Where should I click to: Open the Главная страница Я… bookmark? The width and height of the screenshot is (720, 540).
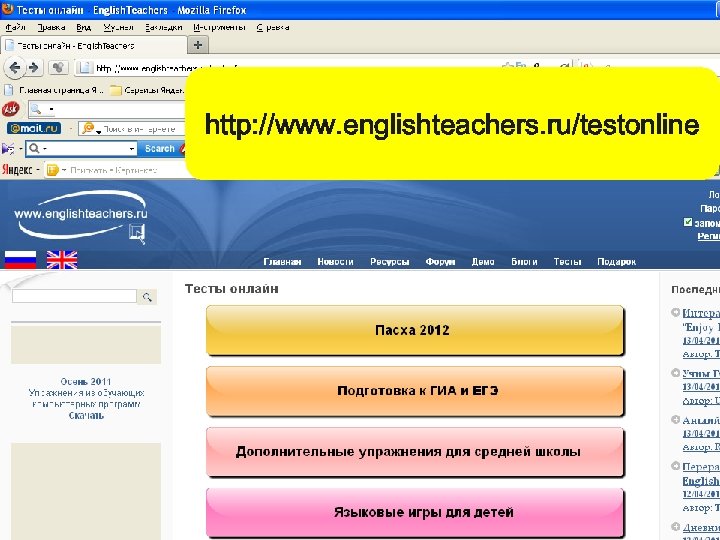point(54,90)
